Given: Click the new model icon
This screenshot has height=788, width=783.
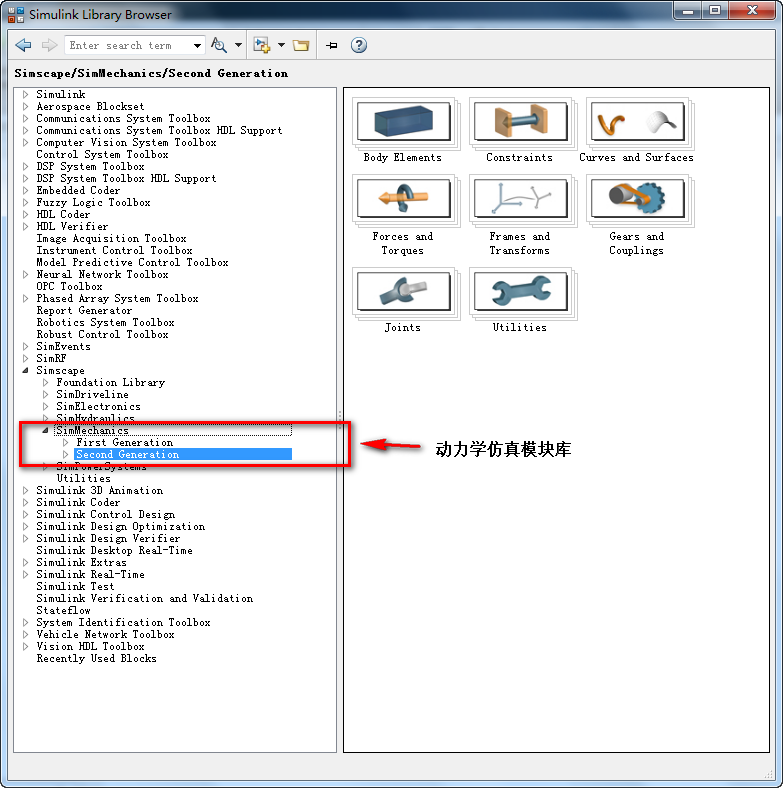Looking at the screenshot, I should pyautogui.click(x=261, y=45).
